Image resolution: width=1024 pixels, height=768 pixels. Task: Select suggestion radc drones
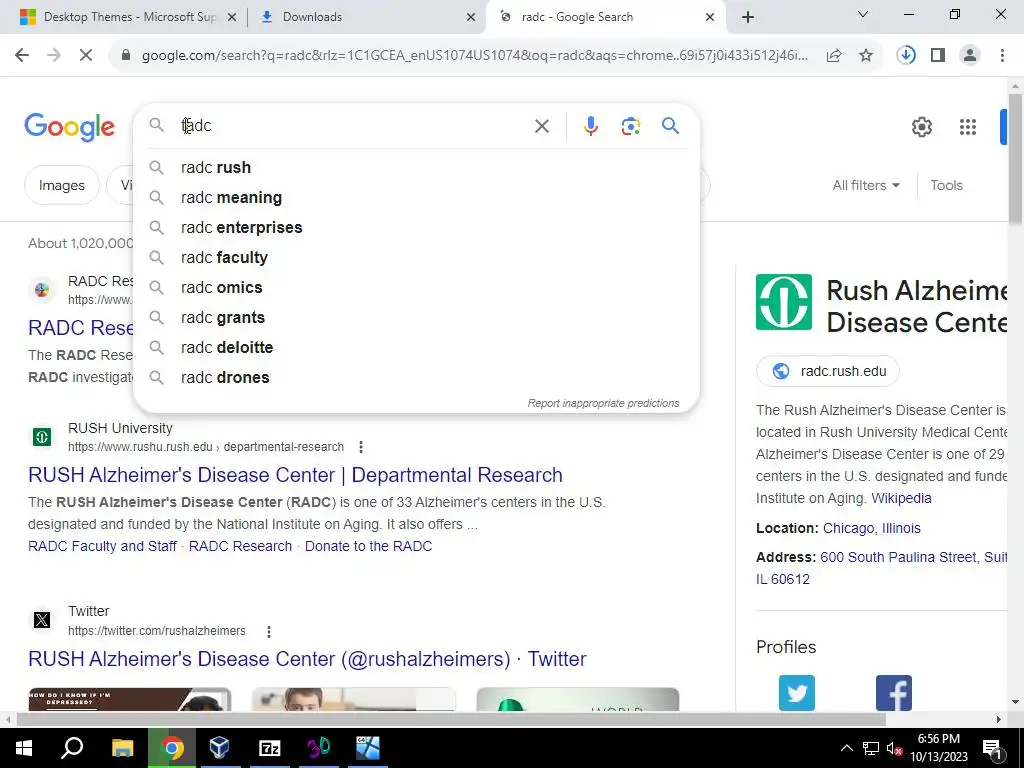click(417, 378)
